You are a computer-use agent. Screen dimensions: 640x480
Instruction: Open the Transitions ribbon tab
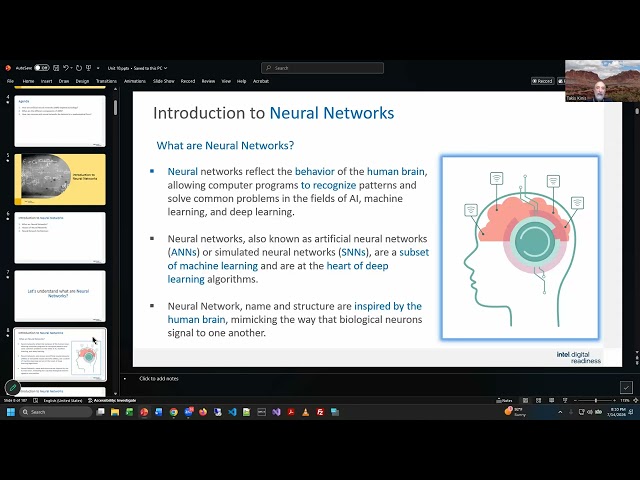[x=106, y=81]
